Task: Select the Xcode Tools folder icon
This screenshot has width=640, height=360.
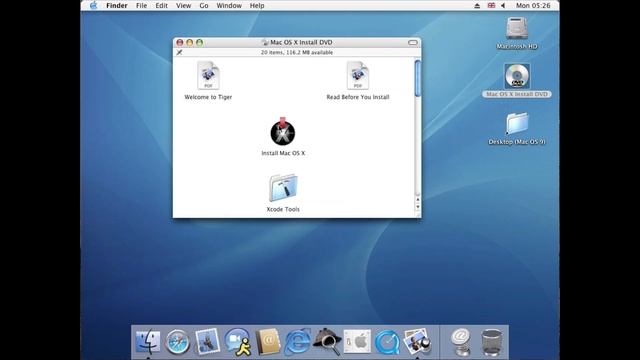Action: coord(283,188)
